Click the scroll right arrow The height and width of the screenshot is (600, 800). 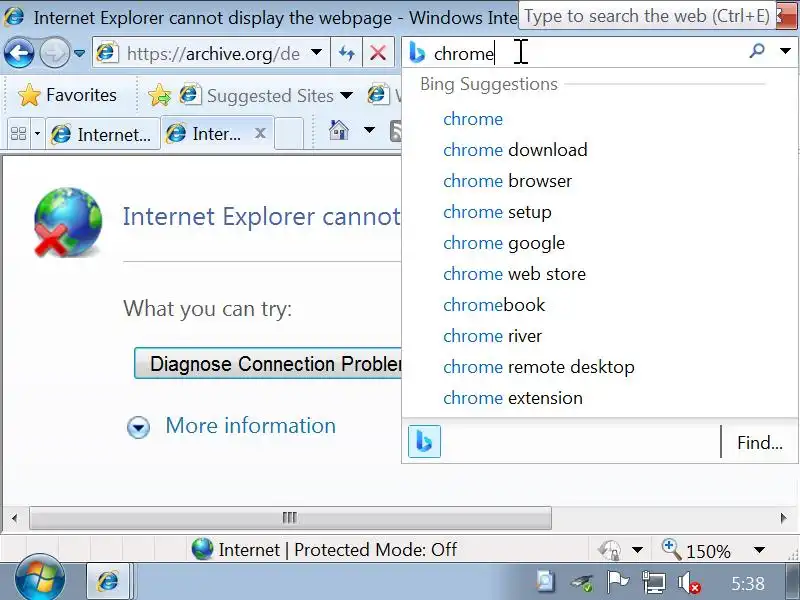click(783, 518)
